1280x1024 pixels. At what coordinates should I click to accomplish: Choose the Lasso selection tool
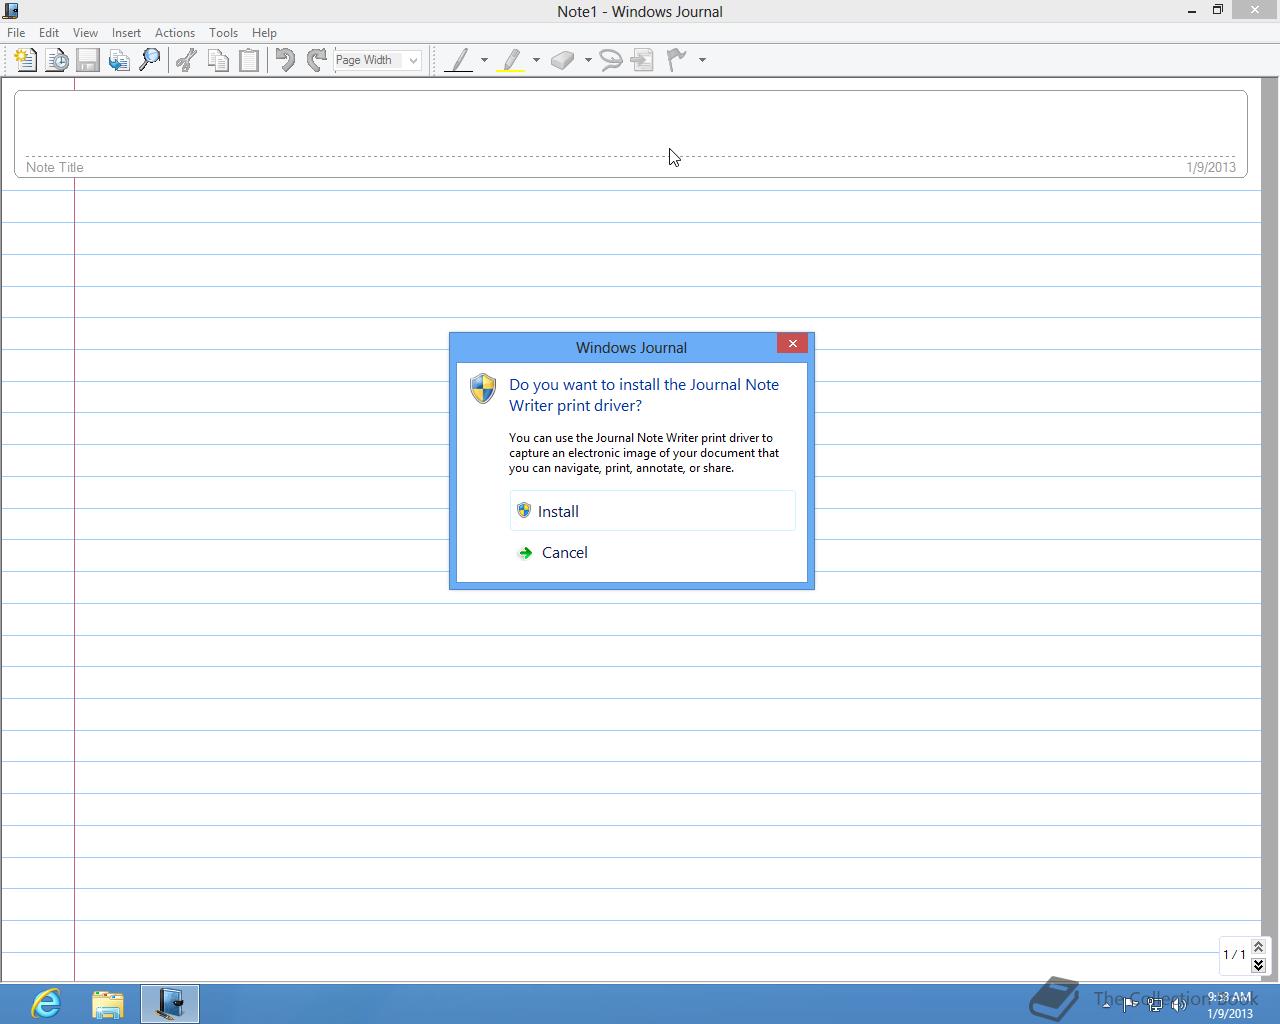pyautogui.click(x=611, y=60)
